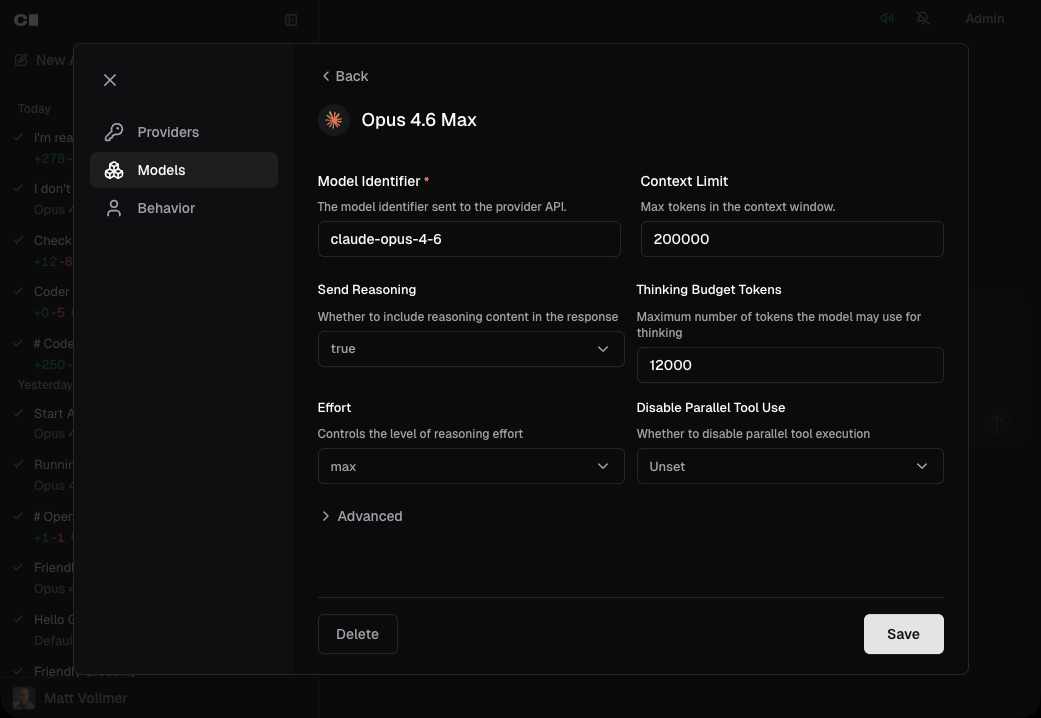
Task: Open the Behavior section
Action: pyautogui.click(x=184, y=208)
